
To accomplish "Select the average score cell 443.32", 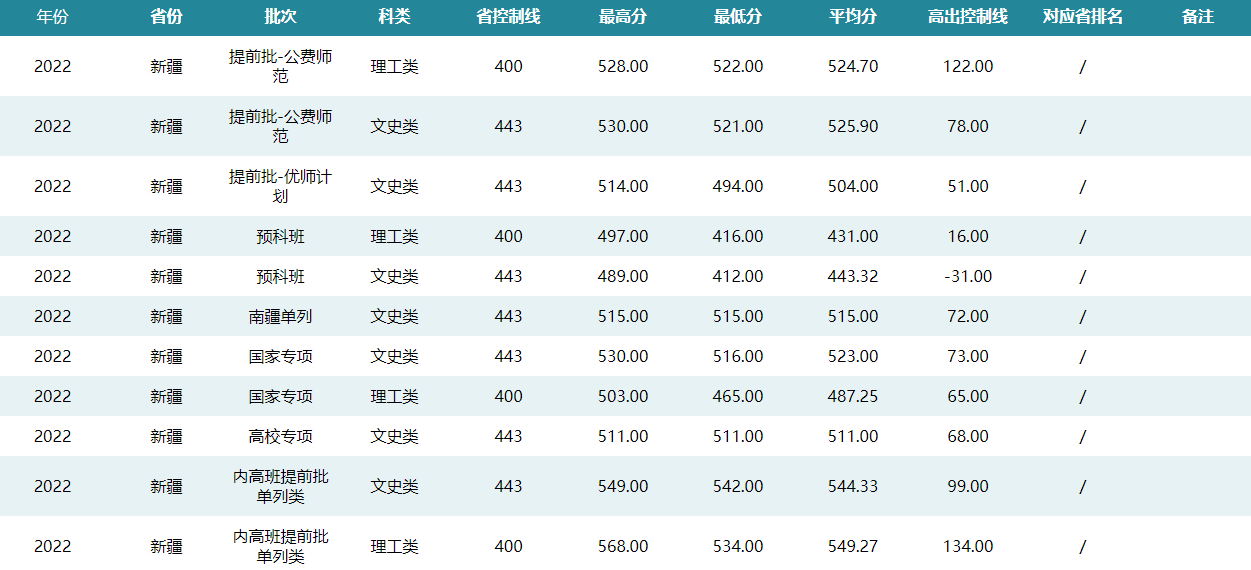I will 853,276.
